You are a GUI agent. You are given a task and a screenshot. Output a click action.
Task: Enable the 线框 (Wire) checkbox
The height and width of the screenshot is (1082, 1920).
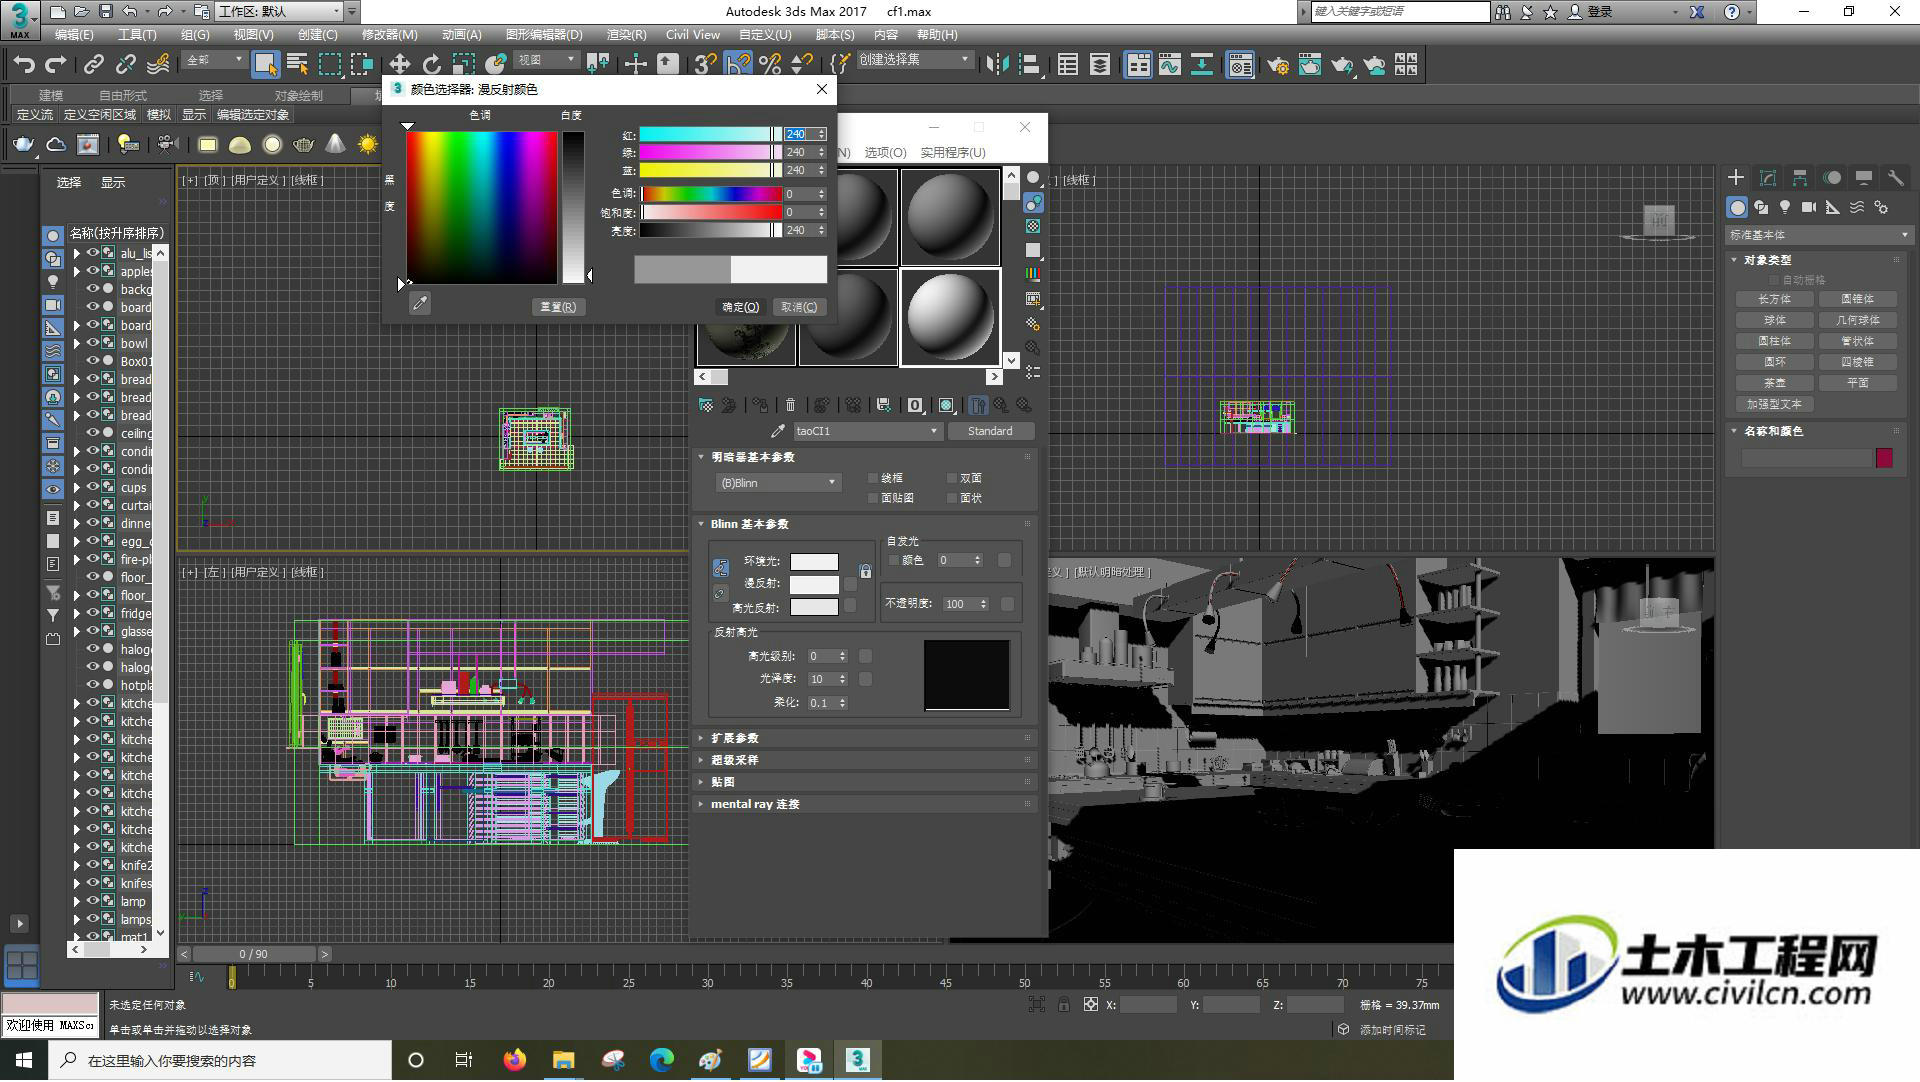(x=873, y=478)
